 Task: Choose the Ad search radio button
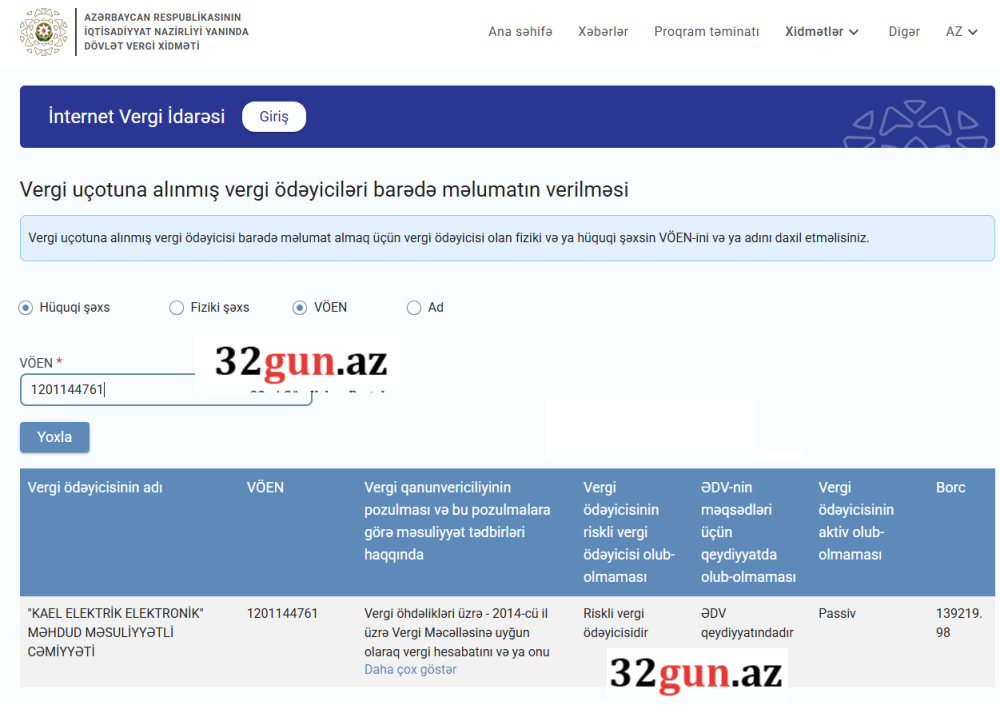(x=414, y=308)
